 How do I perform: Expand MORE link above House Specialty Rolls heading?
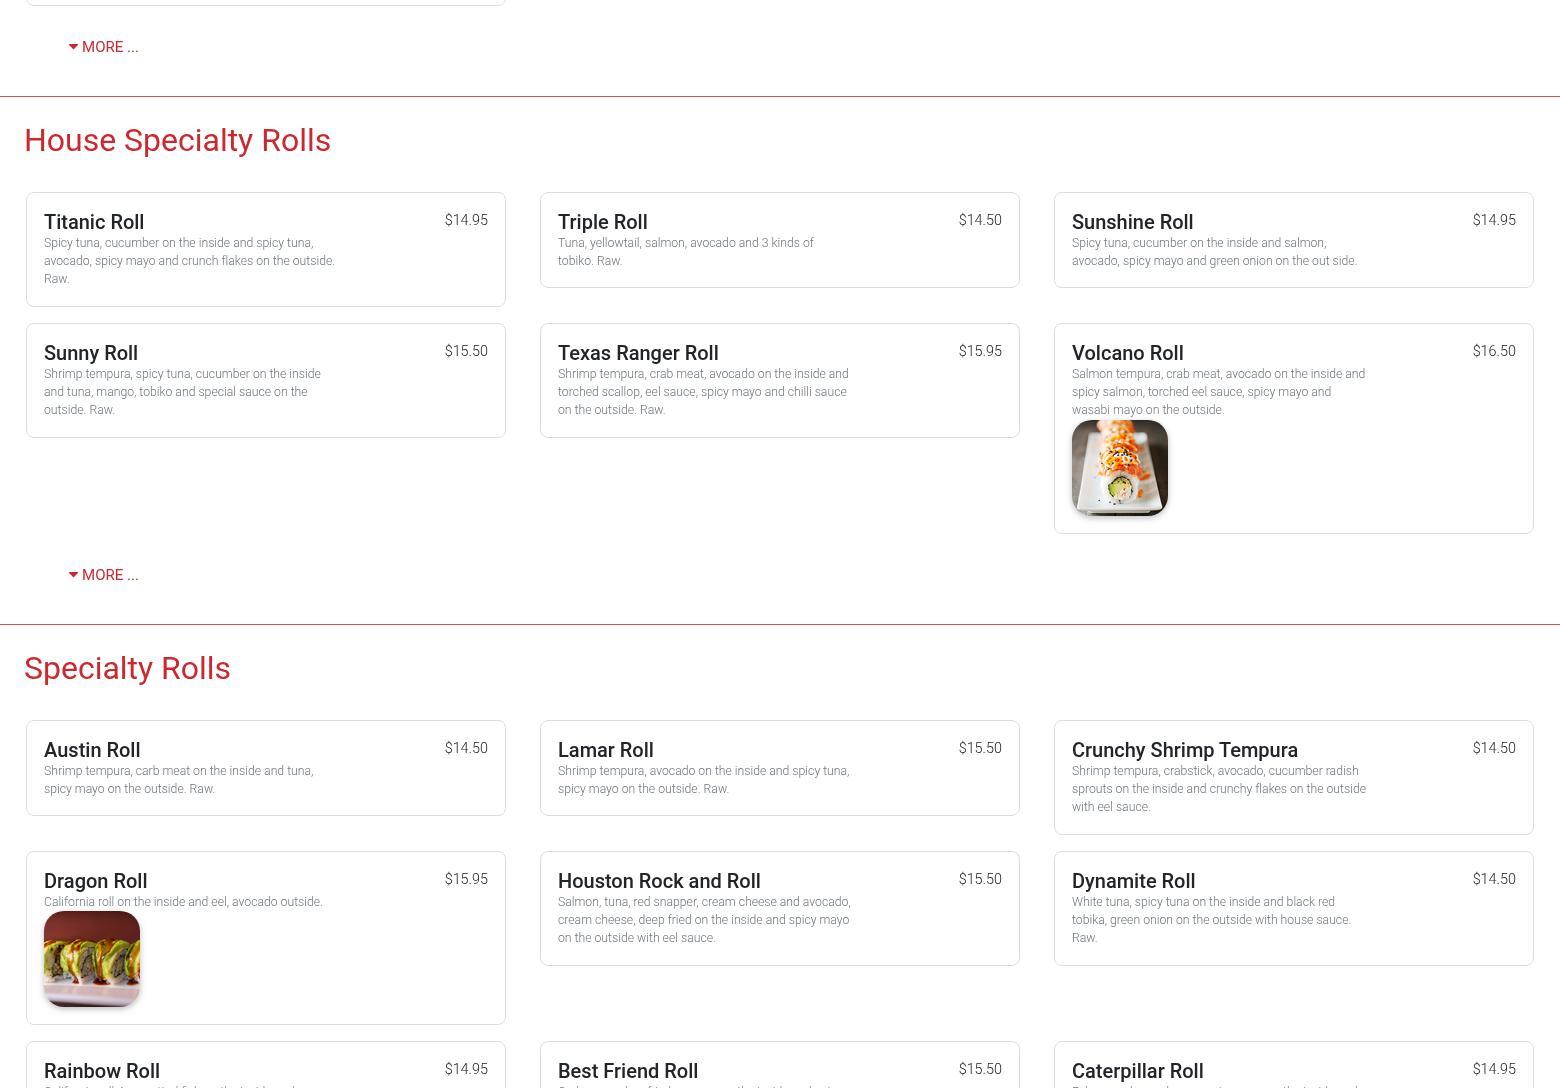pyautogui.click(x=104, y=47)
